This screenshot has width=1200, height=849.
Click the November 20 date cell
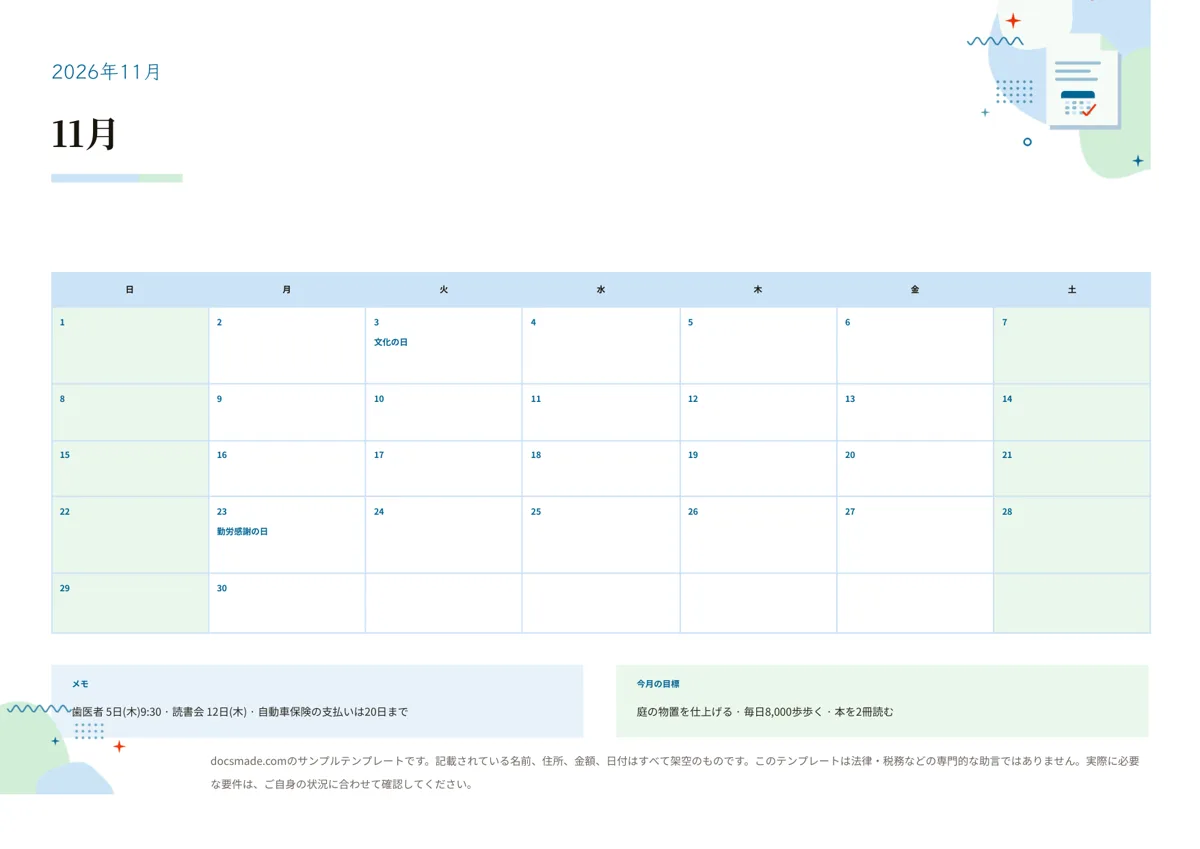[x=915, y=468]
